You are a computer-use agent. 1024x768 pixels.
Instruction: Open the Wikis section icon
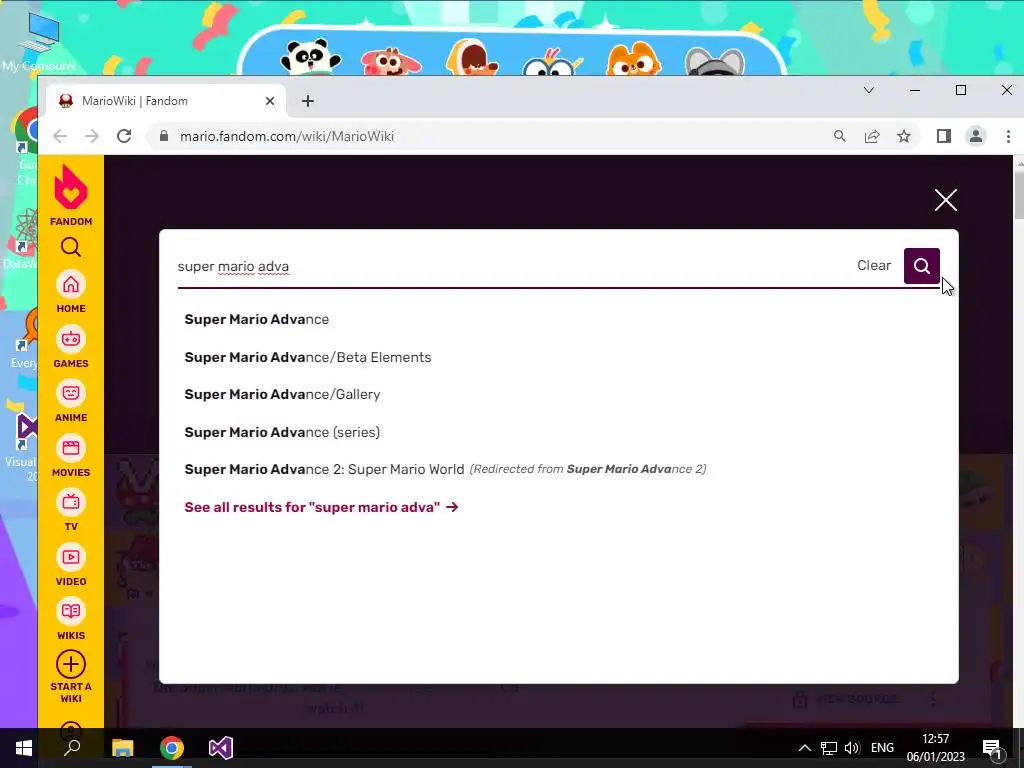click(71, 611)
